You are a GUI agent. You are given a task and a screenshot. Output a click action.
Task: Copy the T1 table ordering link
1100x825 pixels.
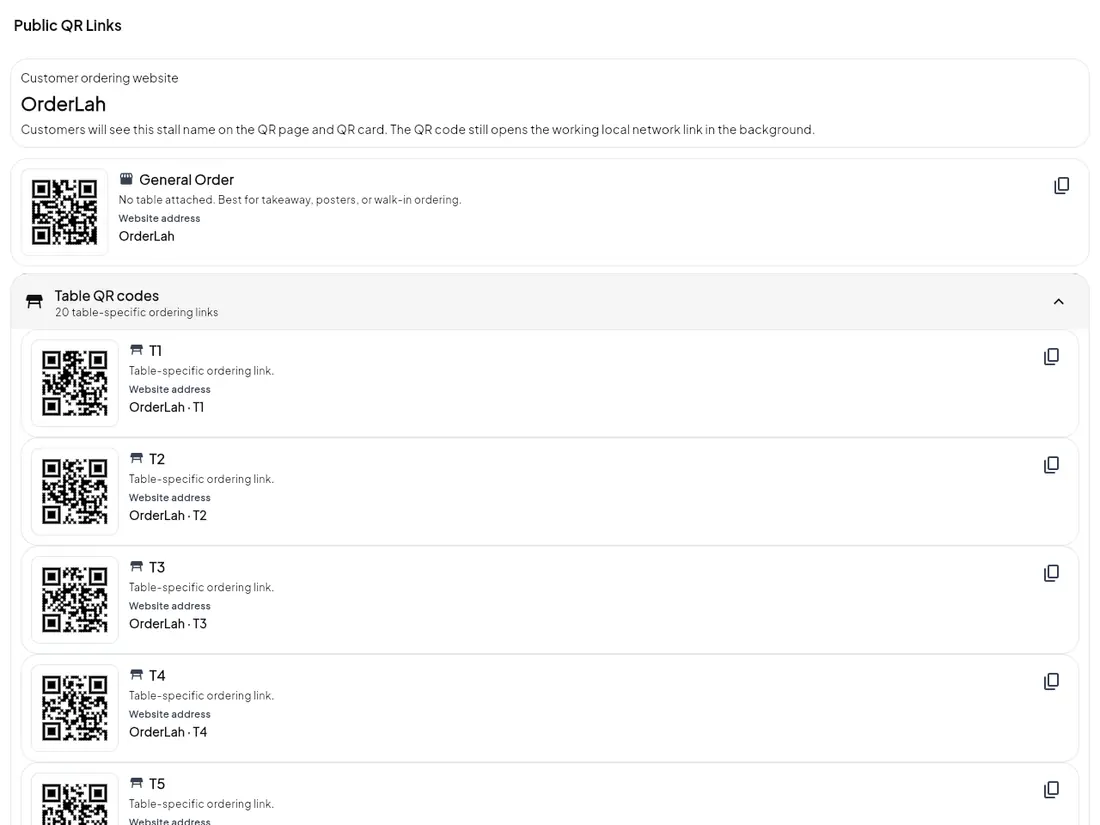pos(1051,356)
